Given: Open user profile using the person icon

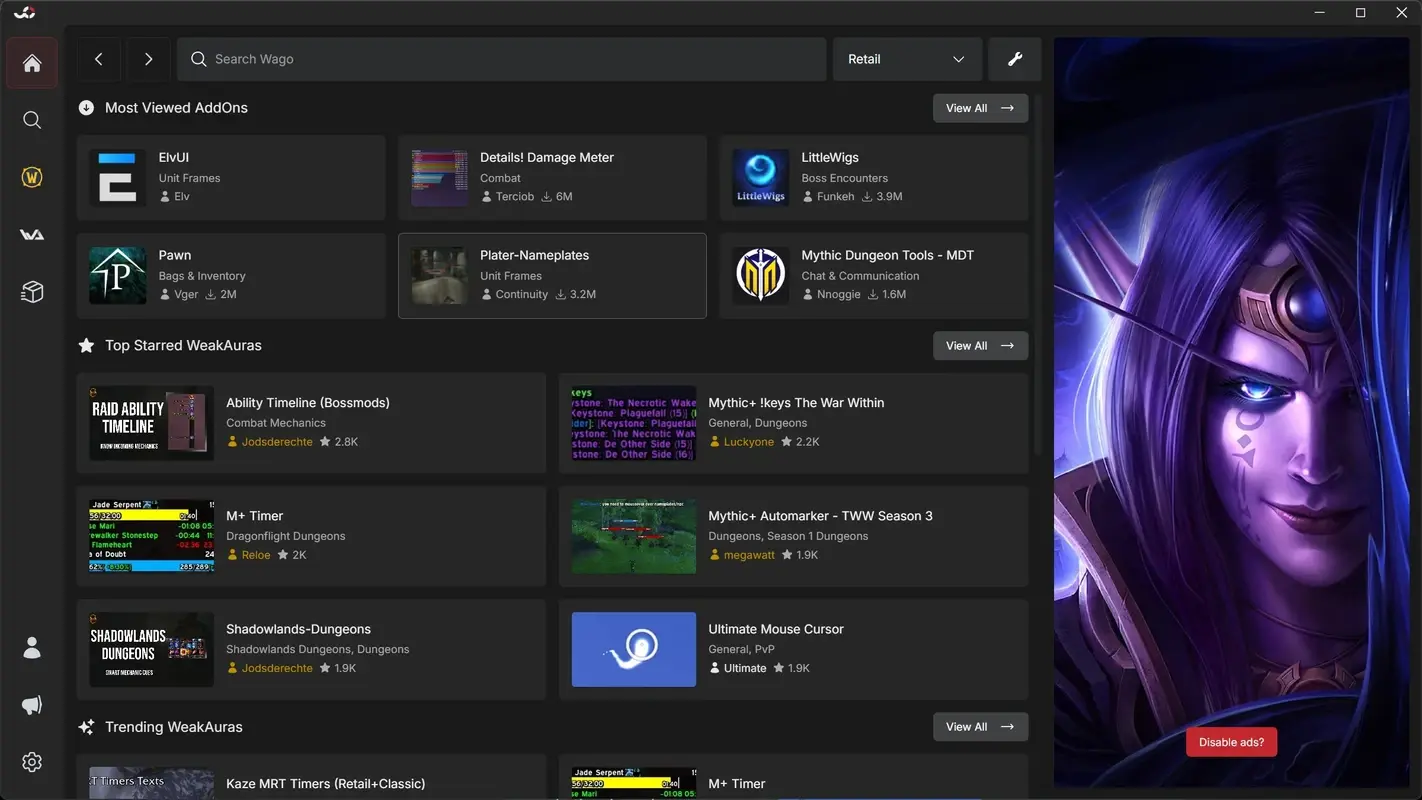Looking at the screenshot, I should coord(31,647).
